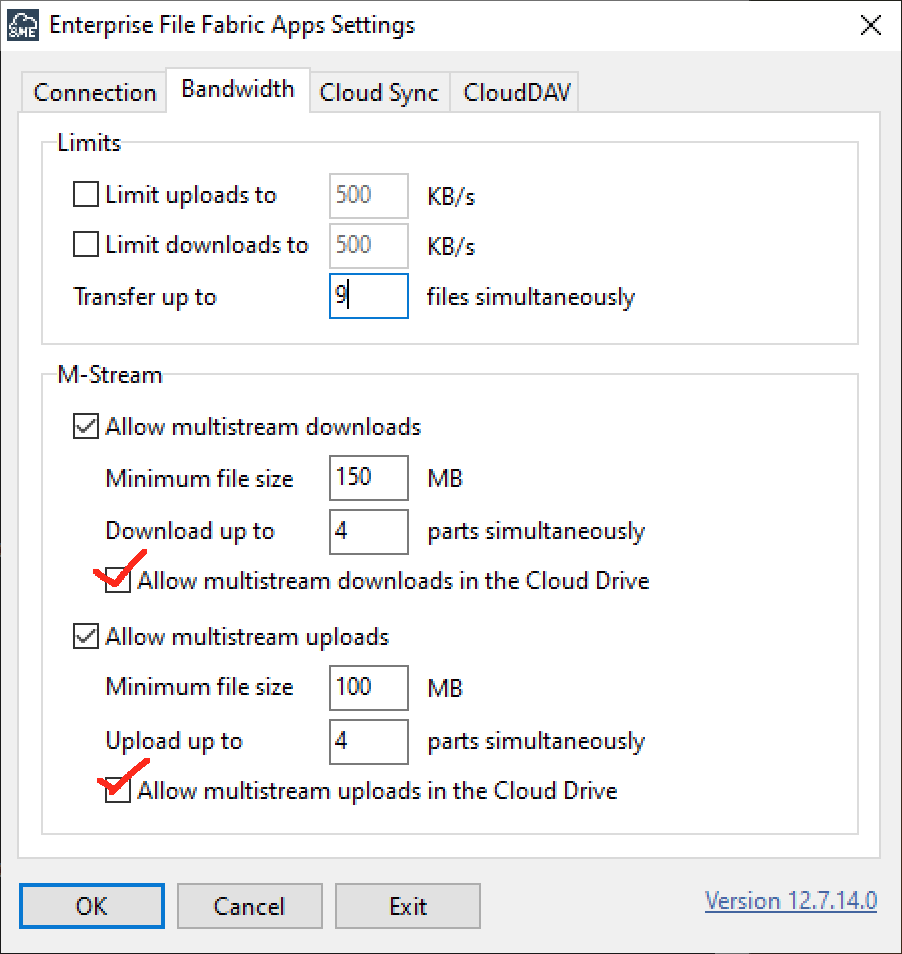The height and width of the screenshot is (954, 902).
Task: Click the SME app icon in title bar
Action: point(22,25)
